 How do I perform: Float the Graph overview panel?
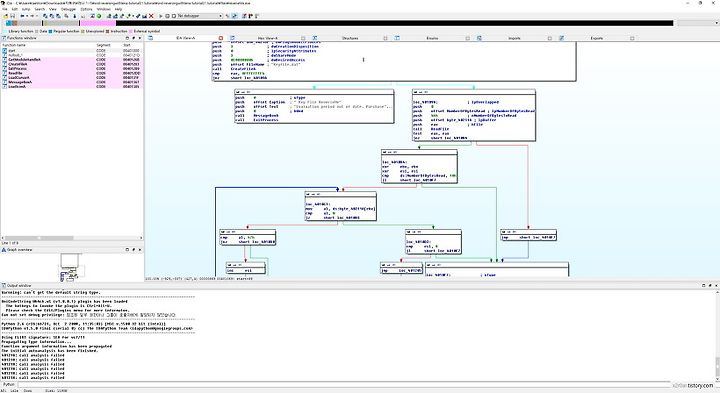[127, 250]
